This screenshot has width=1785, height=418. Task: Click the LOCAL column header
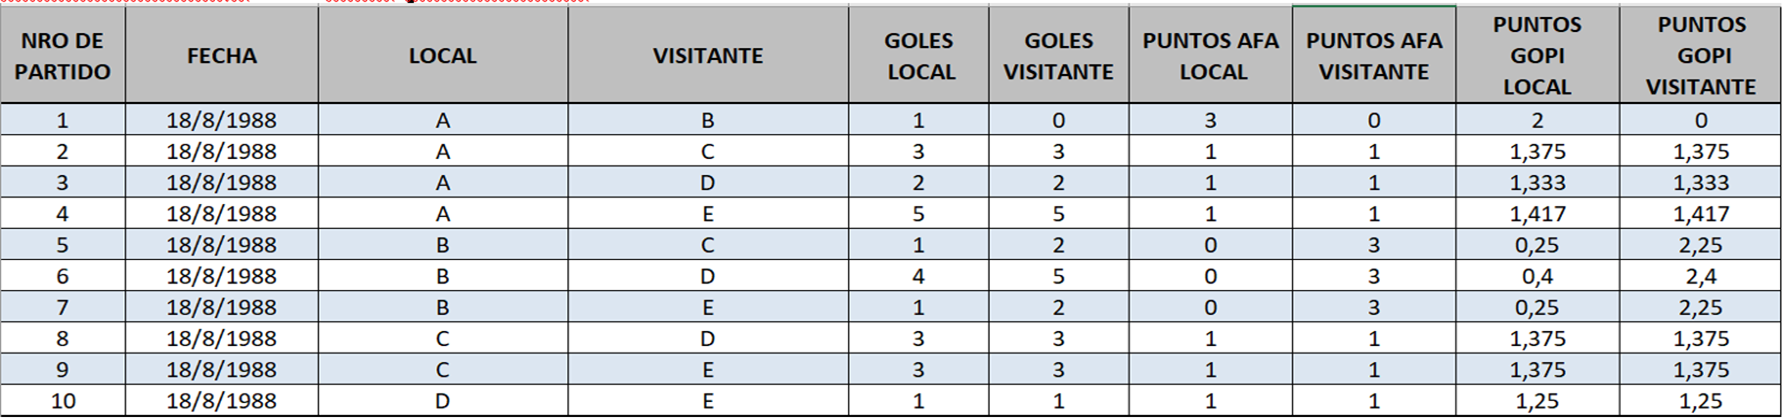click(x=443, y=56)
